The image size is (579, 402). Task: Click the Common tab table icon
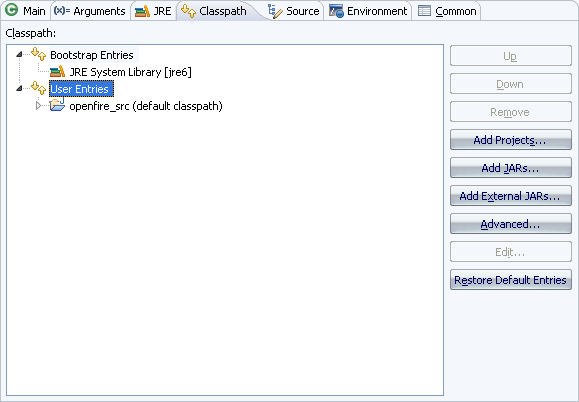click(424, 11)
